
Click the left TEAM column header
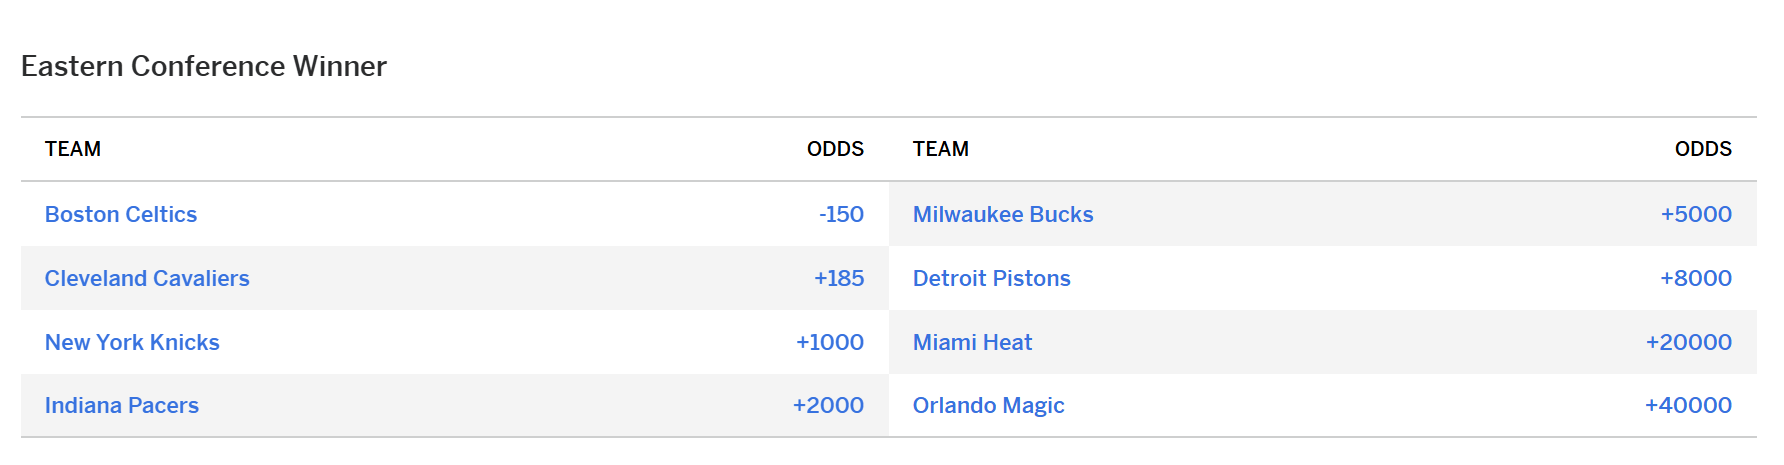click(73, 149)
